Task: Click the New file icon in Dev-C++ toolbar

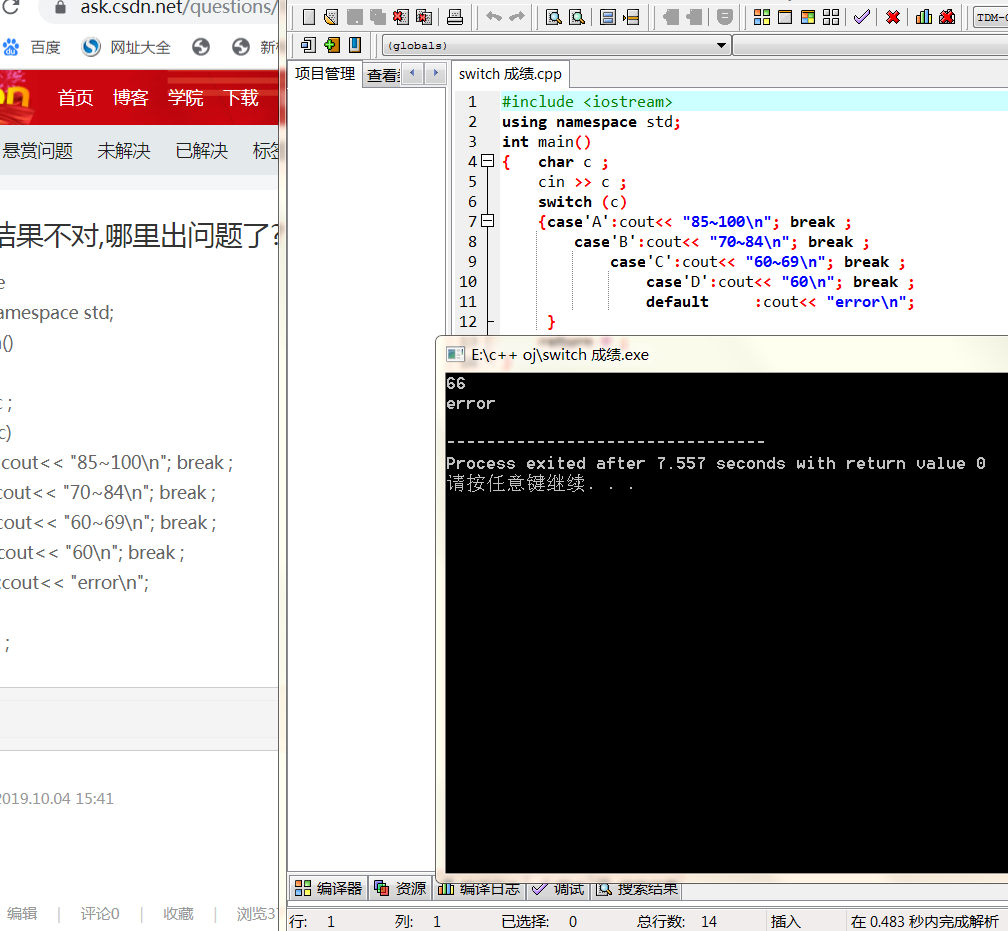Action: (x=309, y=17)
